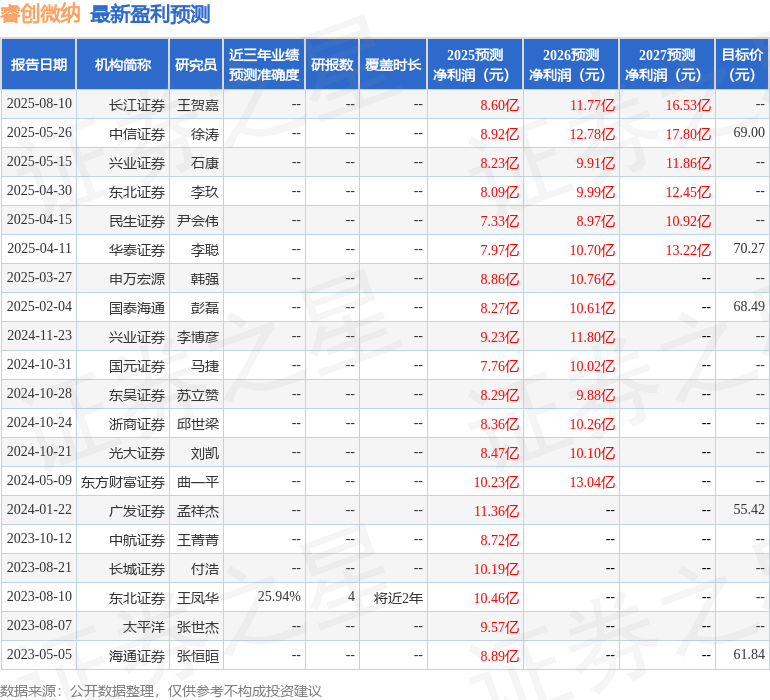
Task: Click target price 55.42
Action: click(x=749, y=509)
